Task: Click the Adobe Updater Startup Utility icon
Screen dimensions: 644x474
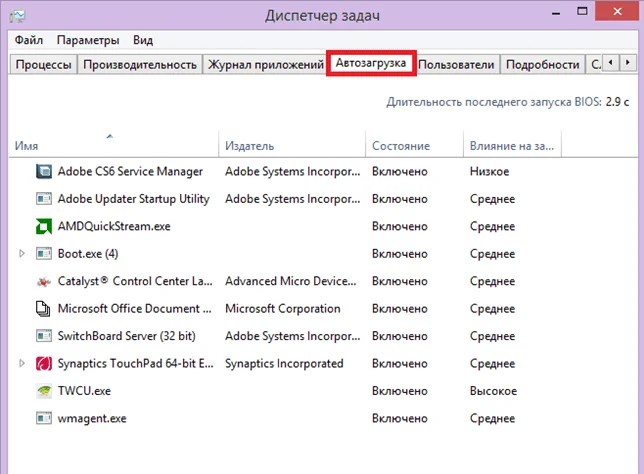Action: click(43, 199)
